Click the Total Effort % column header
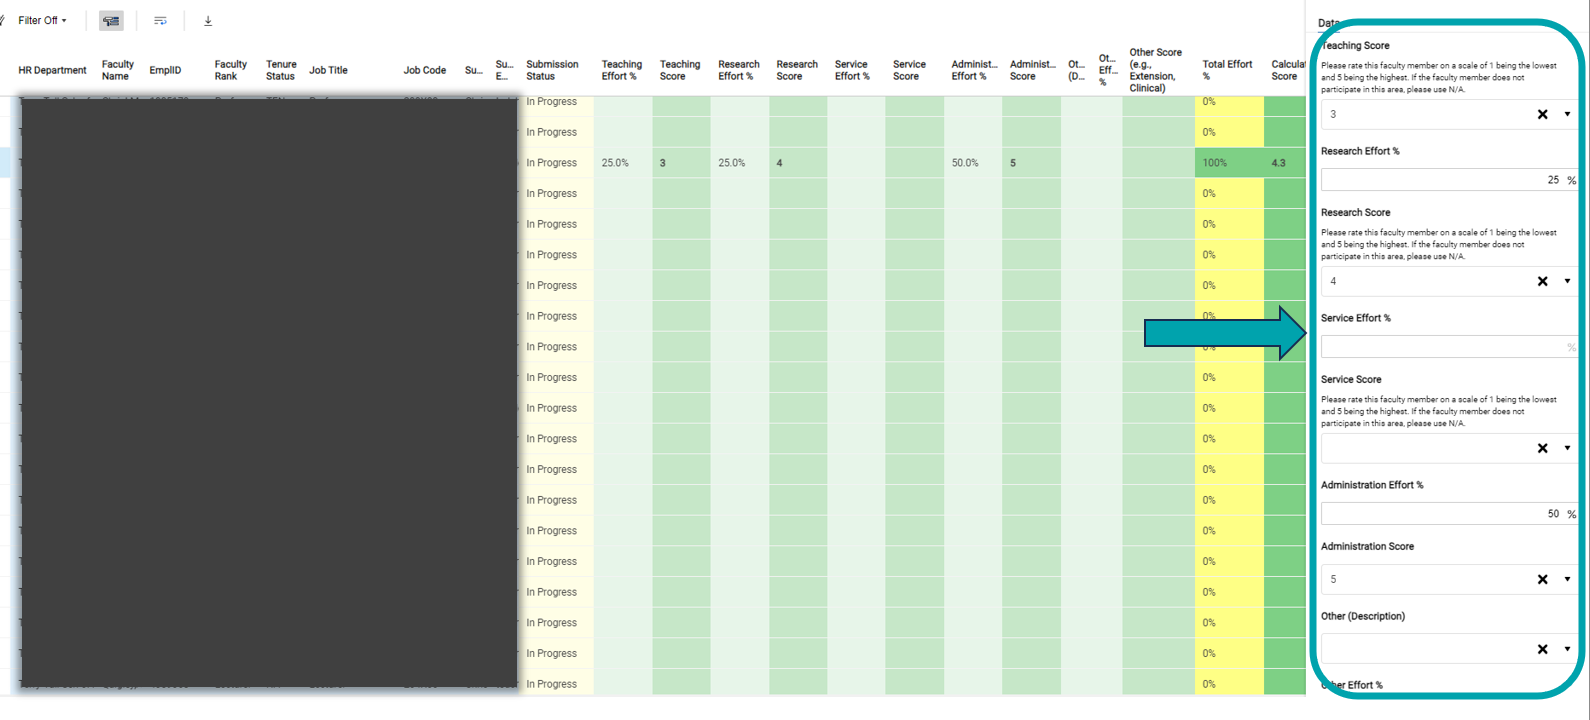Image resolution: width=1590 pixels, height=720 pixels. [x=1227, y=70]
